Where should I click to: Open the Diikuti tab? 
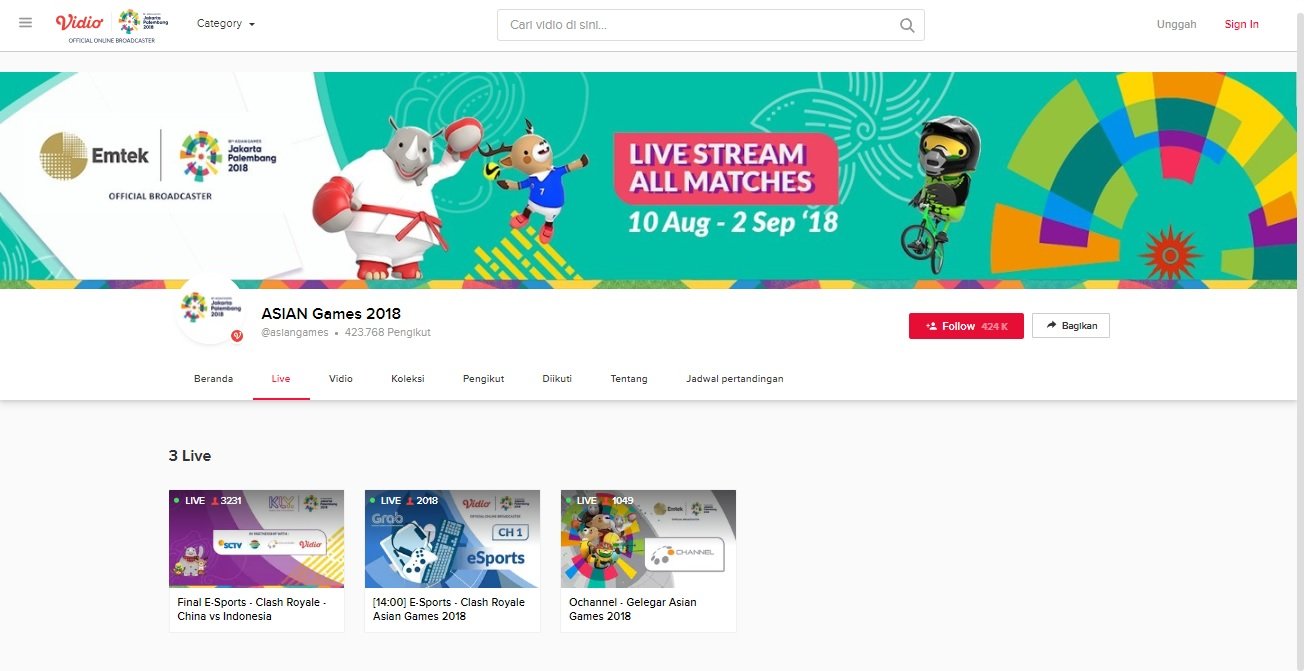click(557, 379)
